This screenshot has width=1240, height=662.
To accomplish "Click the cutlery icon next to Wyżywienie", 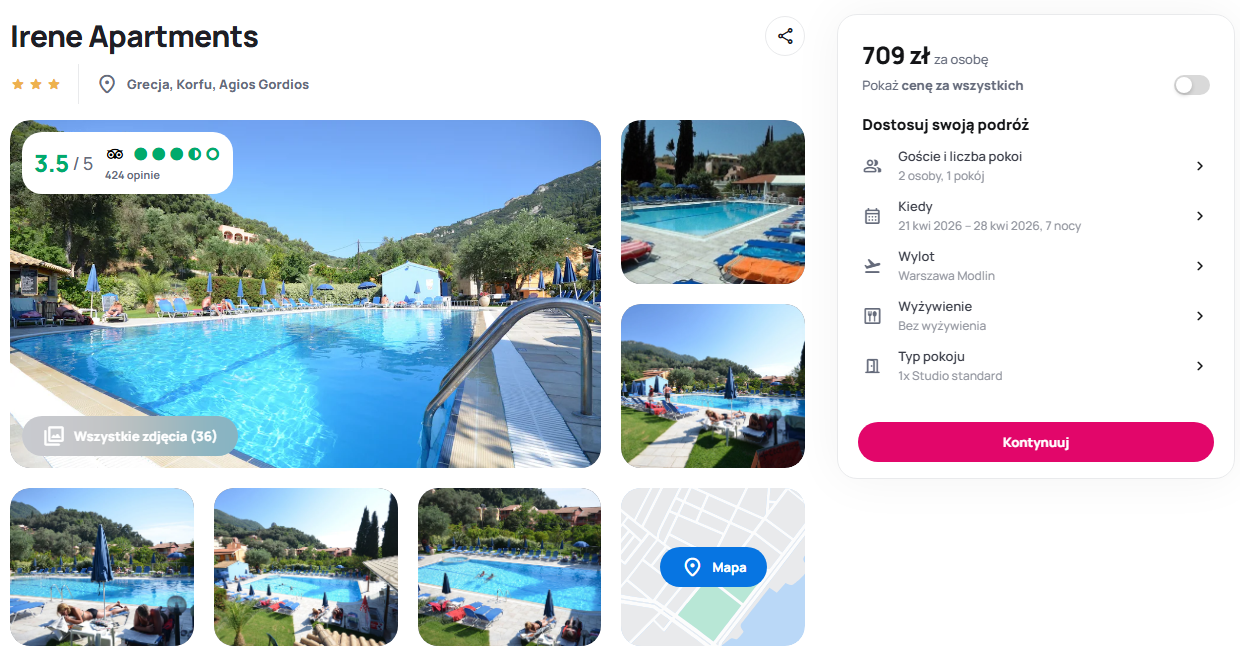I will click(872, 316).
